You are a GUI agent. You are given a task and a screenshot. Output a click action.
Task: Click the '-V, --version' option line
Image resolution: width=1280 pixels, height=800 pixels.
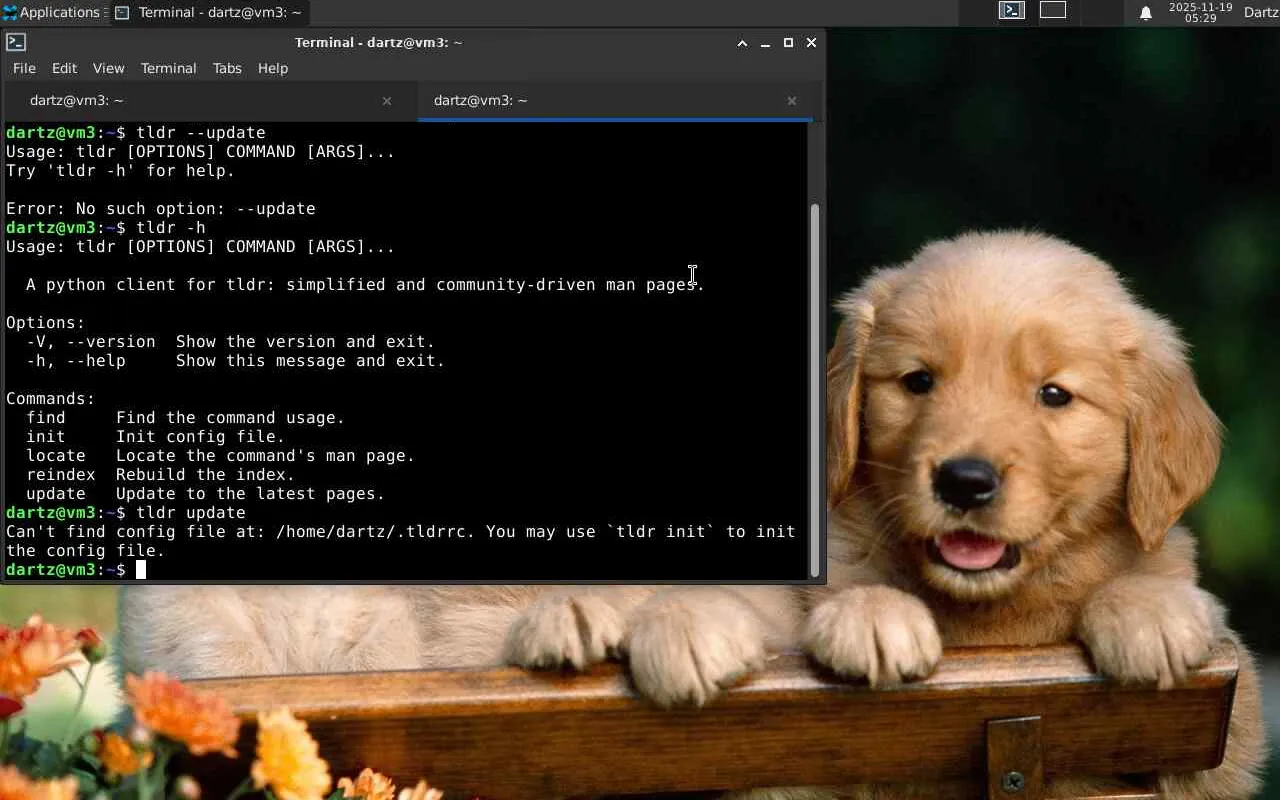click(x=231, y=342)
